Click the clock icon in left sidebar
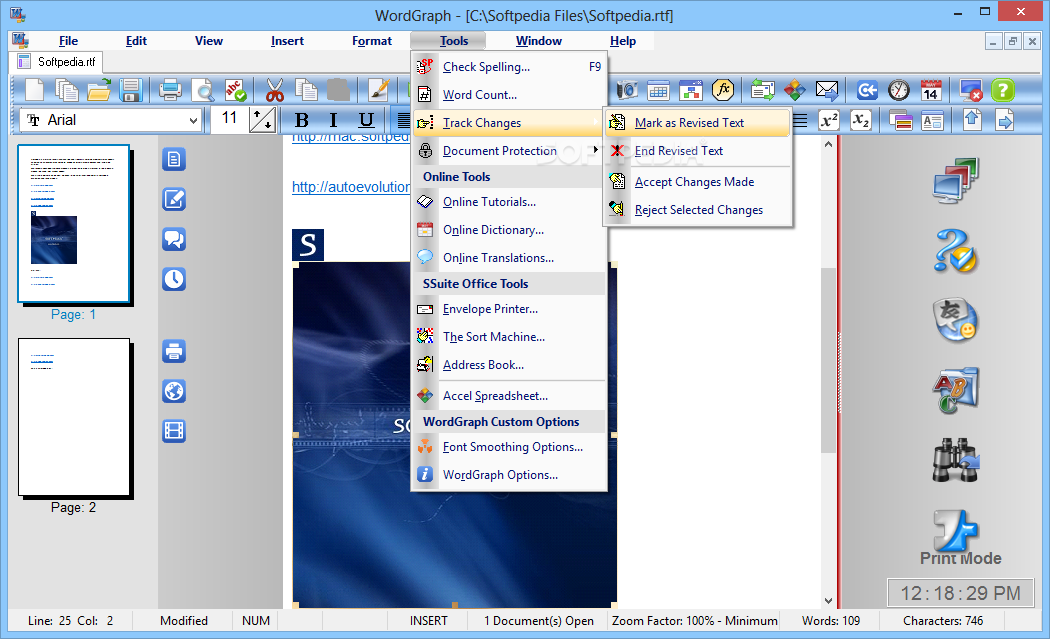This screenshot has height=639, width=1050. click(x=174, y=279)
